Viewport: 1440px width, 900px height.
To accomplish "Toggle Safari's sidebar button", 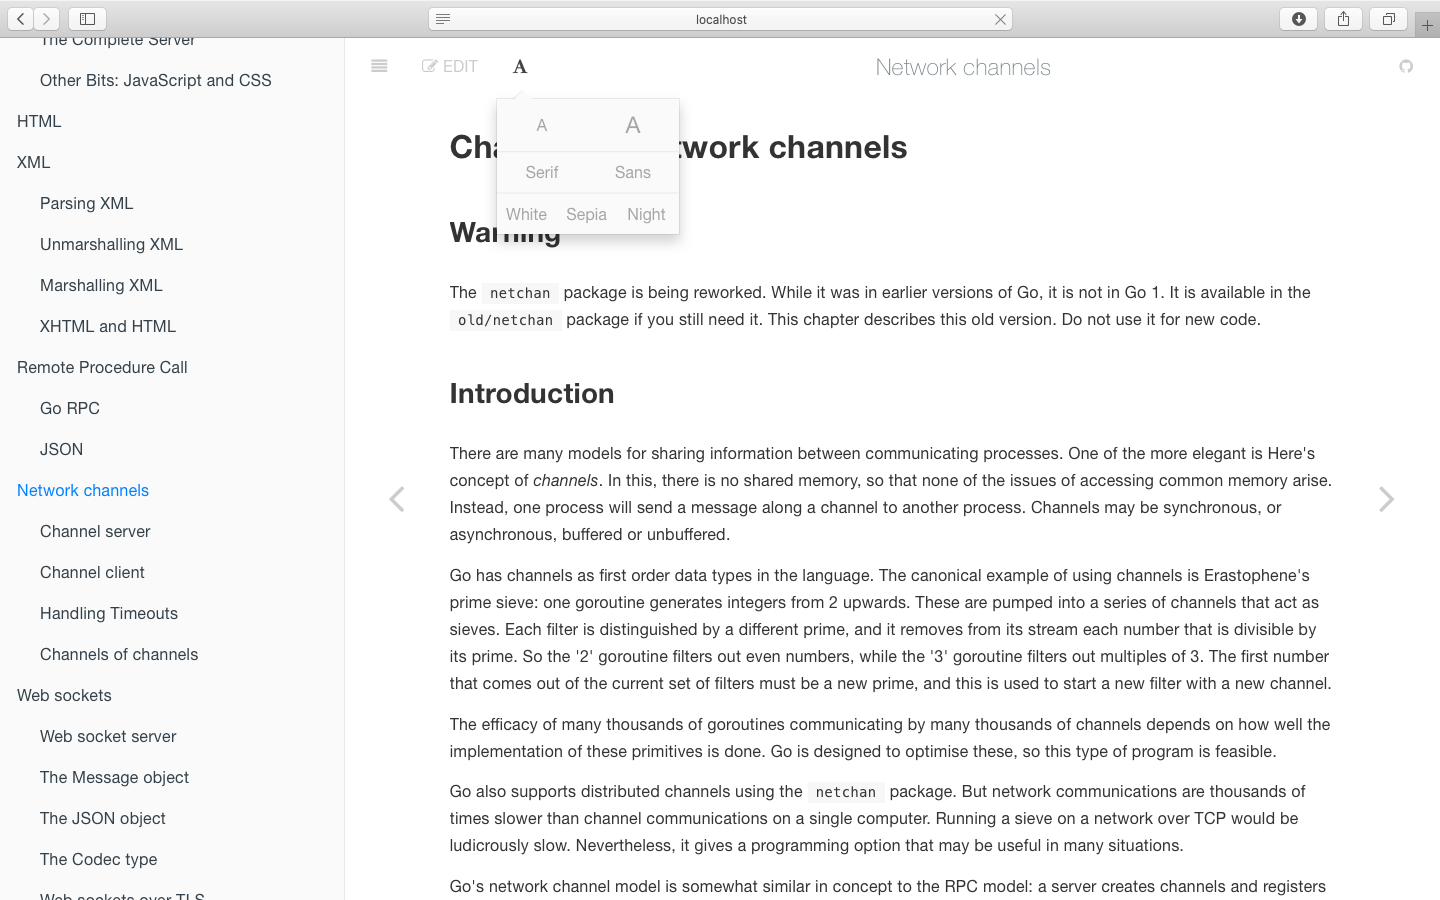I will pyautogui.click(x=87, y=19).
